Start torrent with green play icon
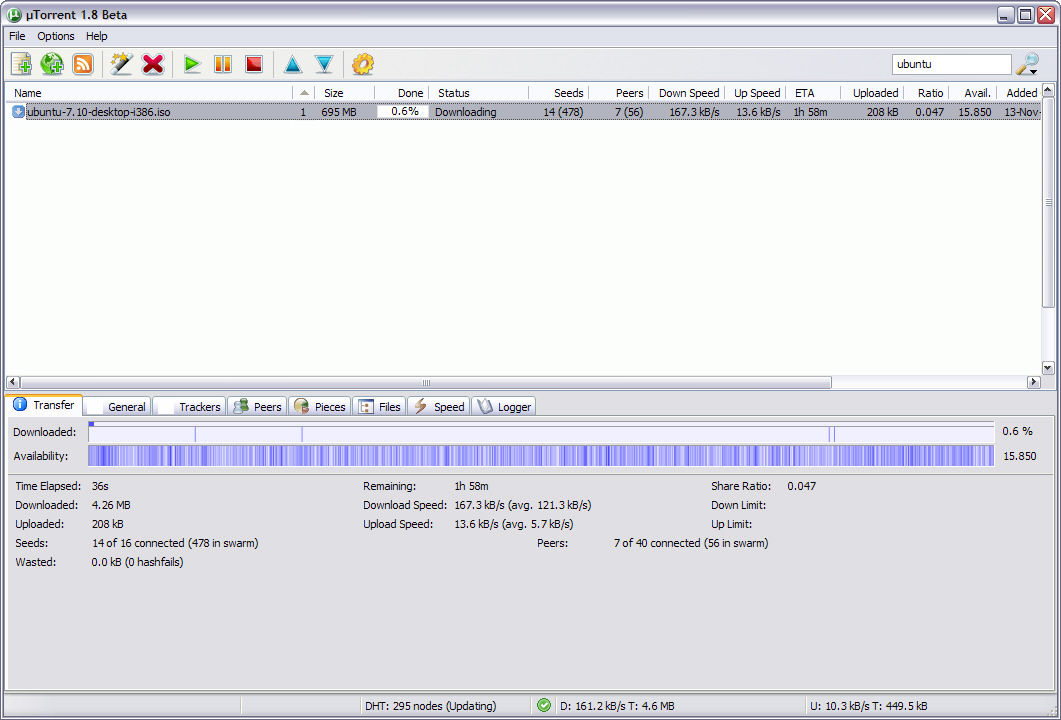 pos(192,64)
